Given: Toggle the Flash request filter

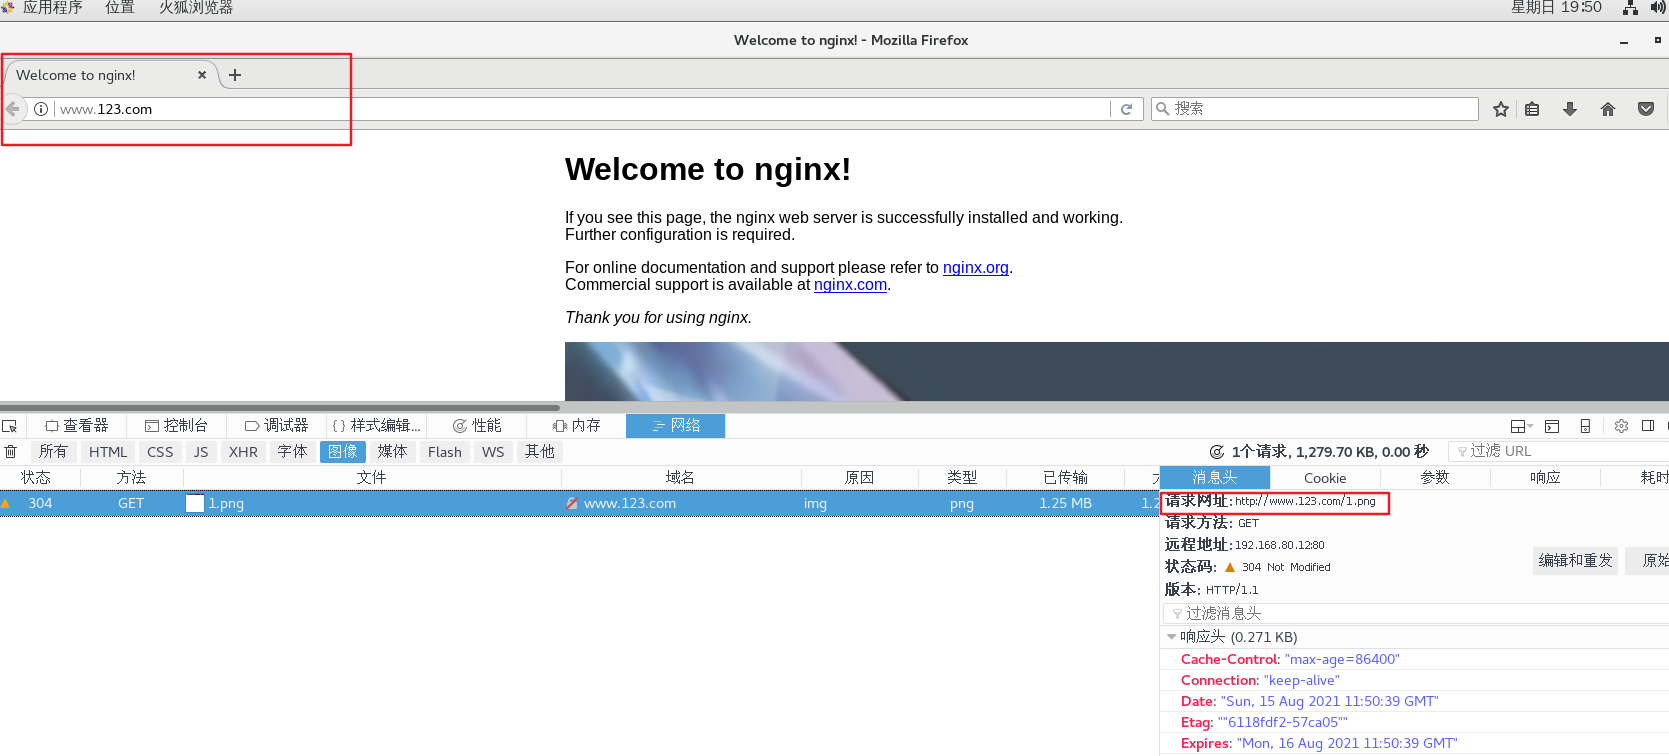Looking at the screenshot, I should 445,452.
